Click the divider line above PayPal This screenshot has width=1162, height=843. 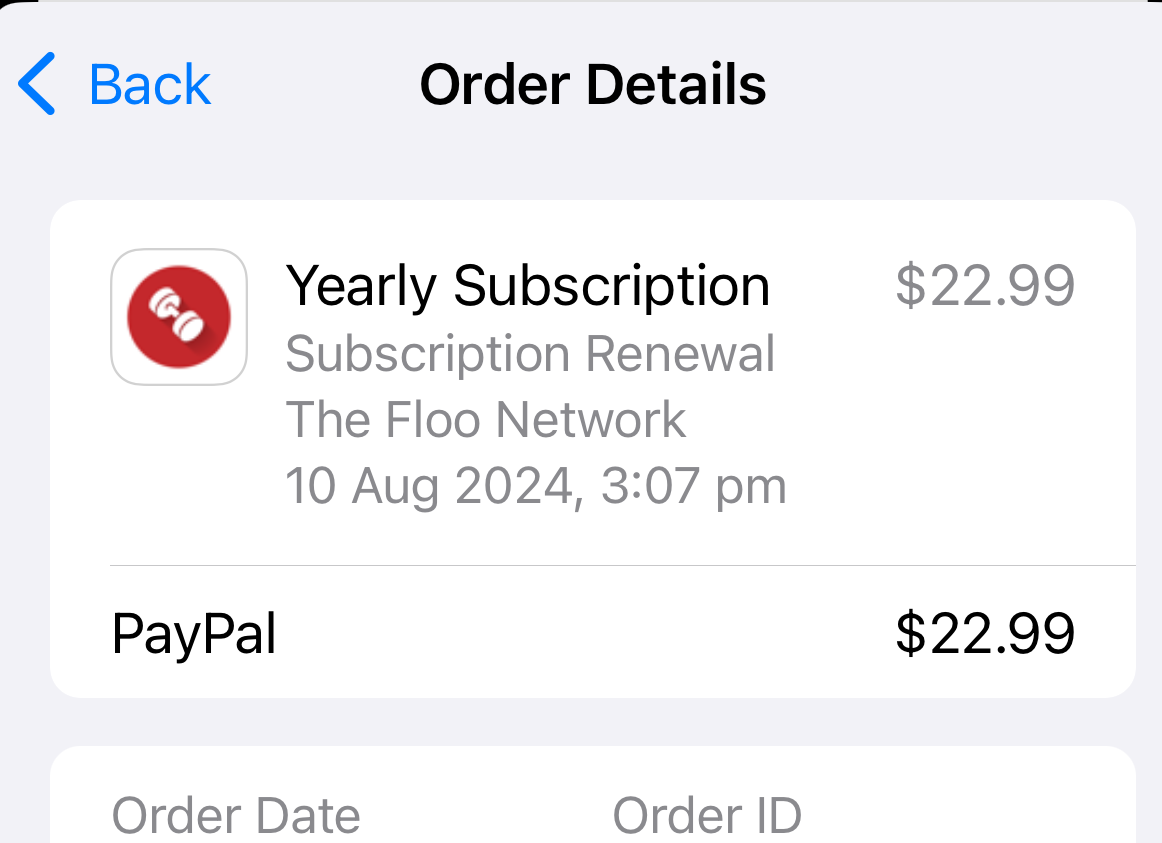click(620, 566)
